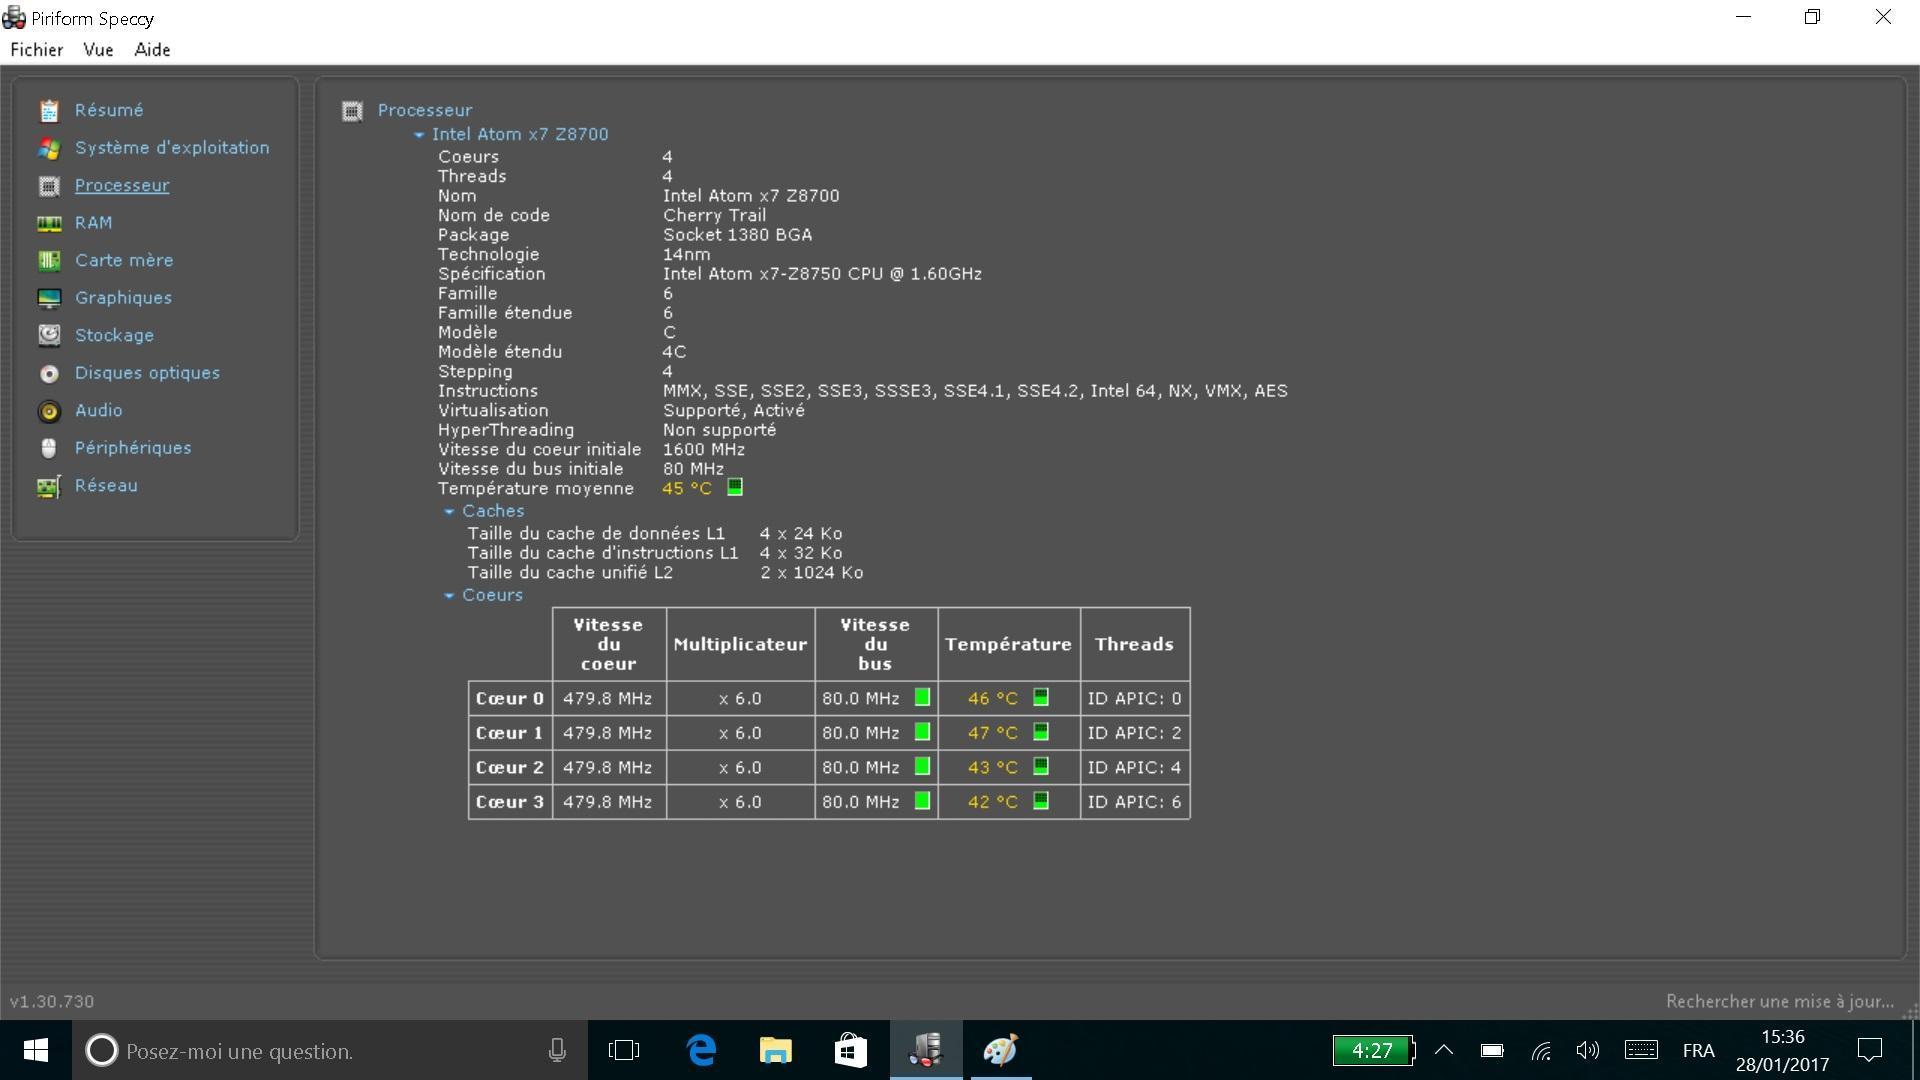1920x1080 pixels.
Task: Select the Disques optiques disc icon
Action: coord(49,374)
